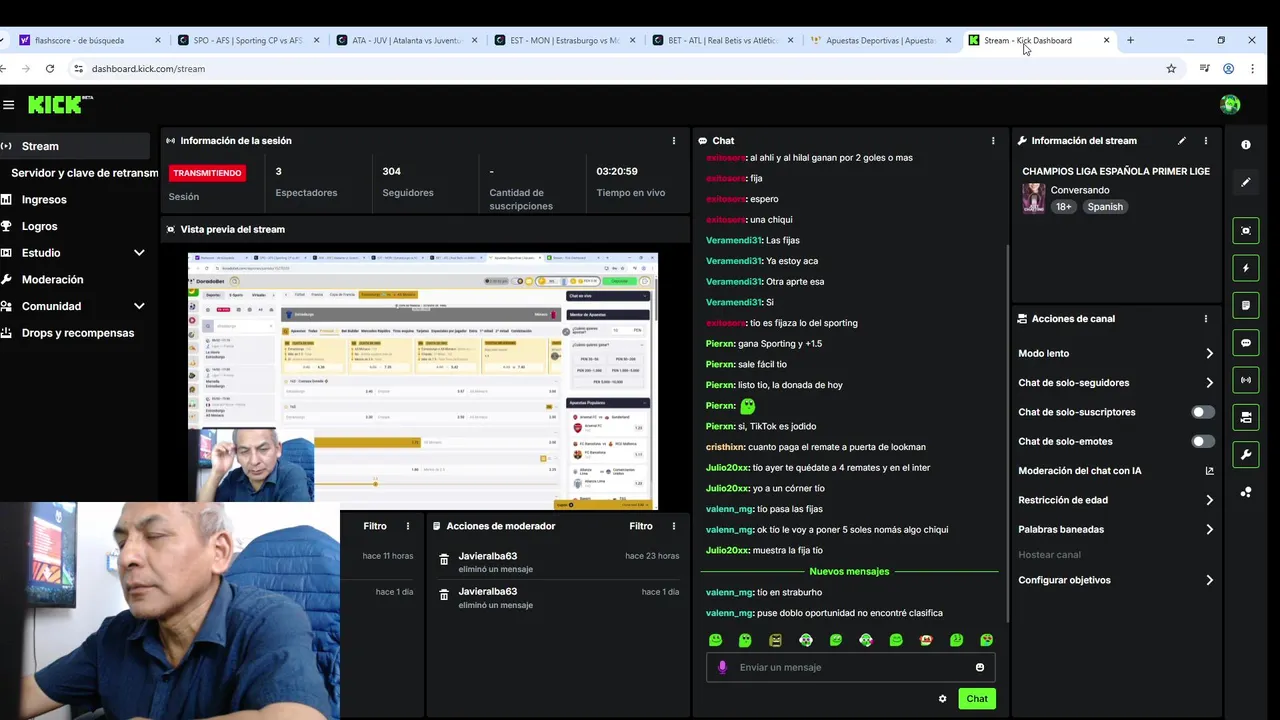Open Moderación del chat con IA link
1280x720 pixels.
click(x=1116, y=471)
